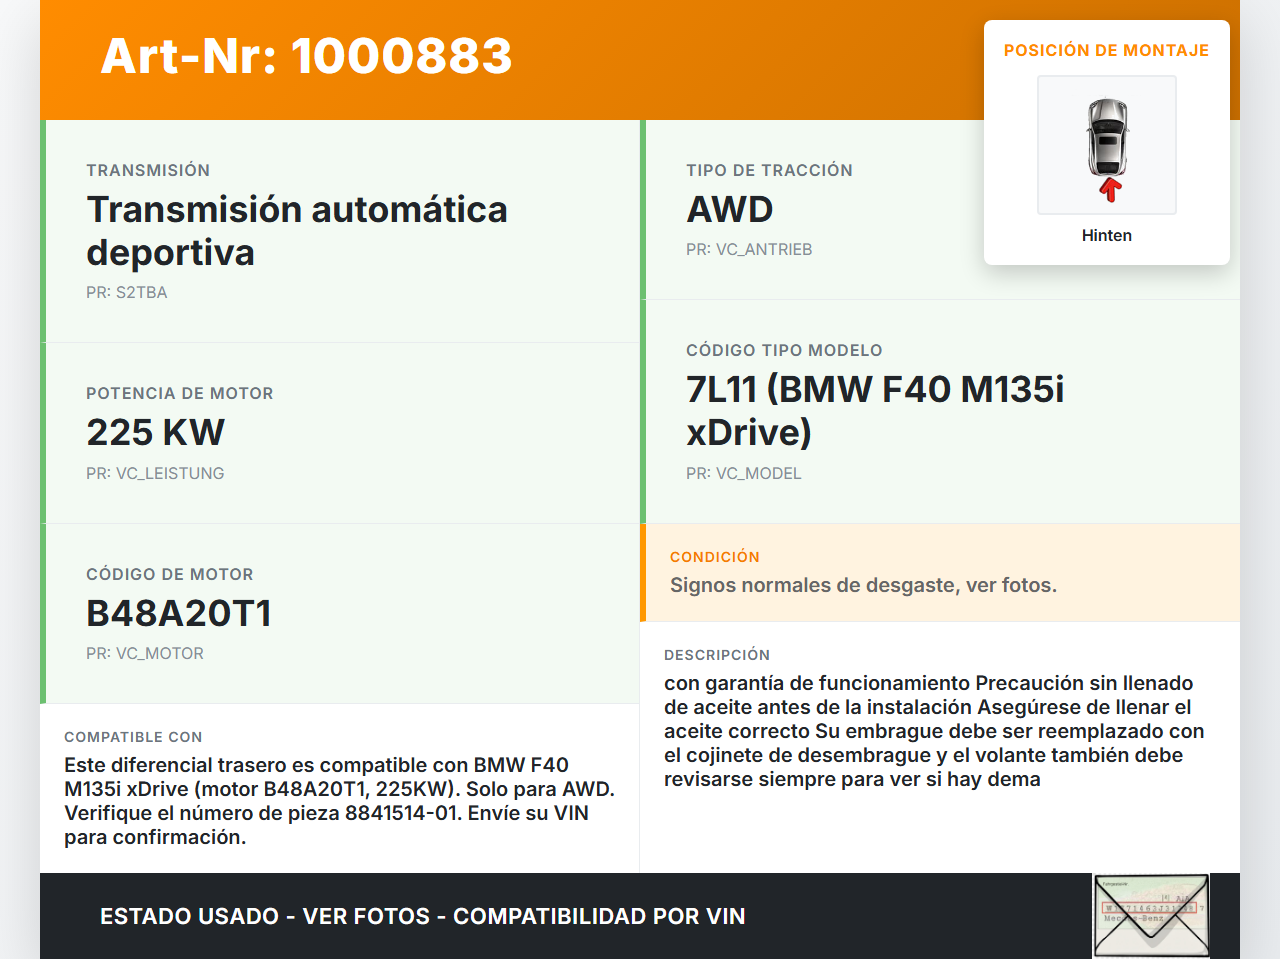Select the PR: S2TBA code text

pos(126,292)
